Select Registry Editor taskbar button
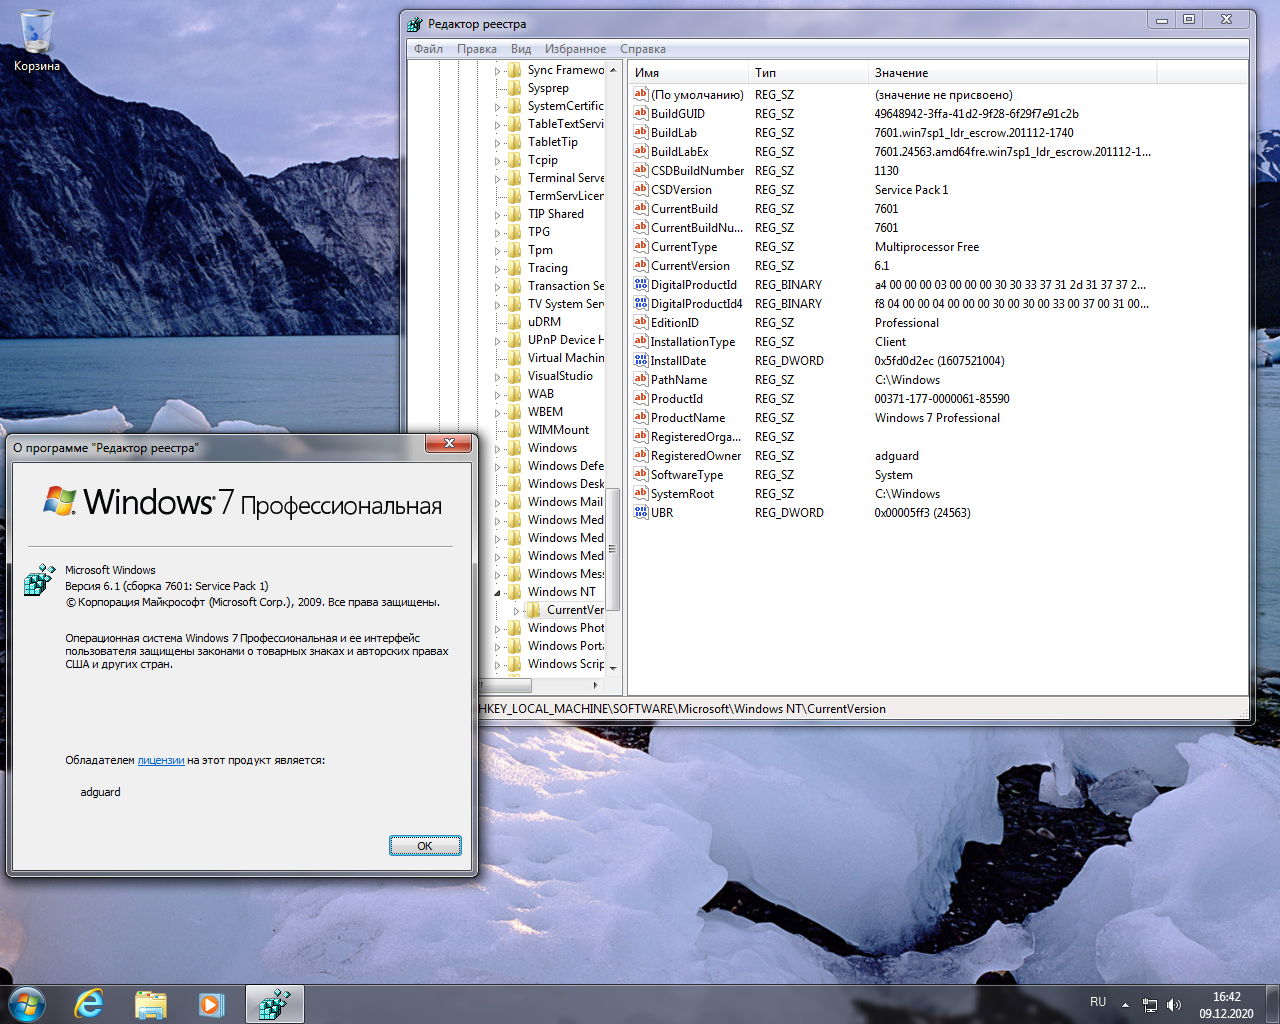The width and height of the screenshot is (1280, 1024). tap(274, 1004)
